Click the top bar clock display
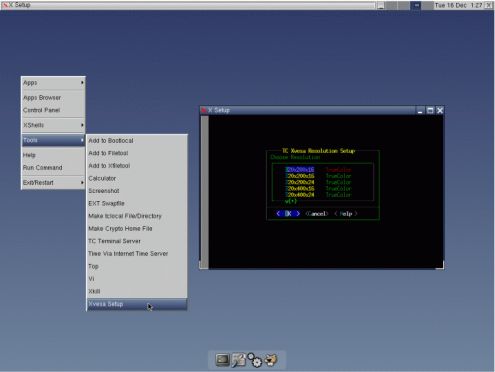Viewport: 495px width, 372px height. pos(458,5)
